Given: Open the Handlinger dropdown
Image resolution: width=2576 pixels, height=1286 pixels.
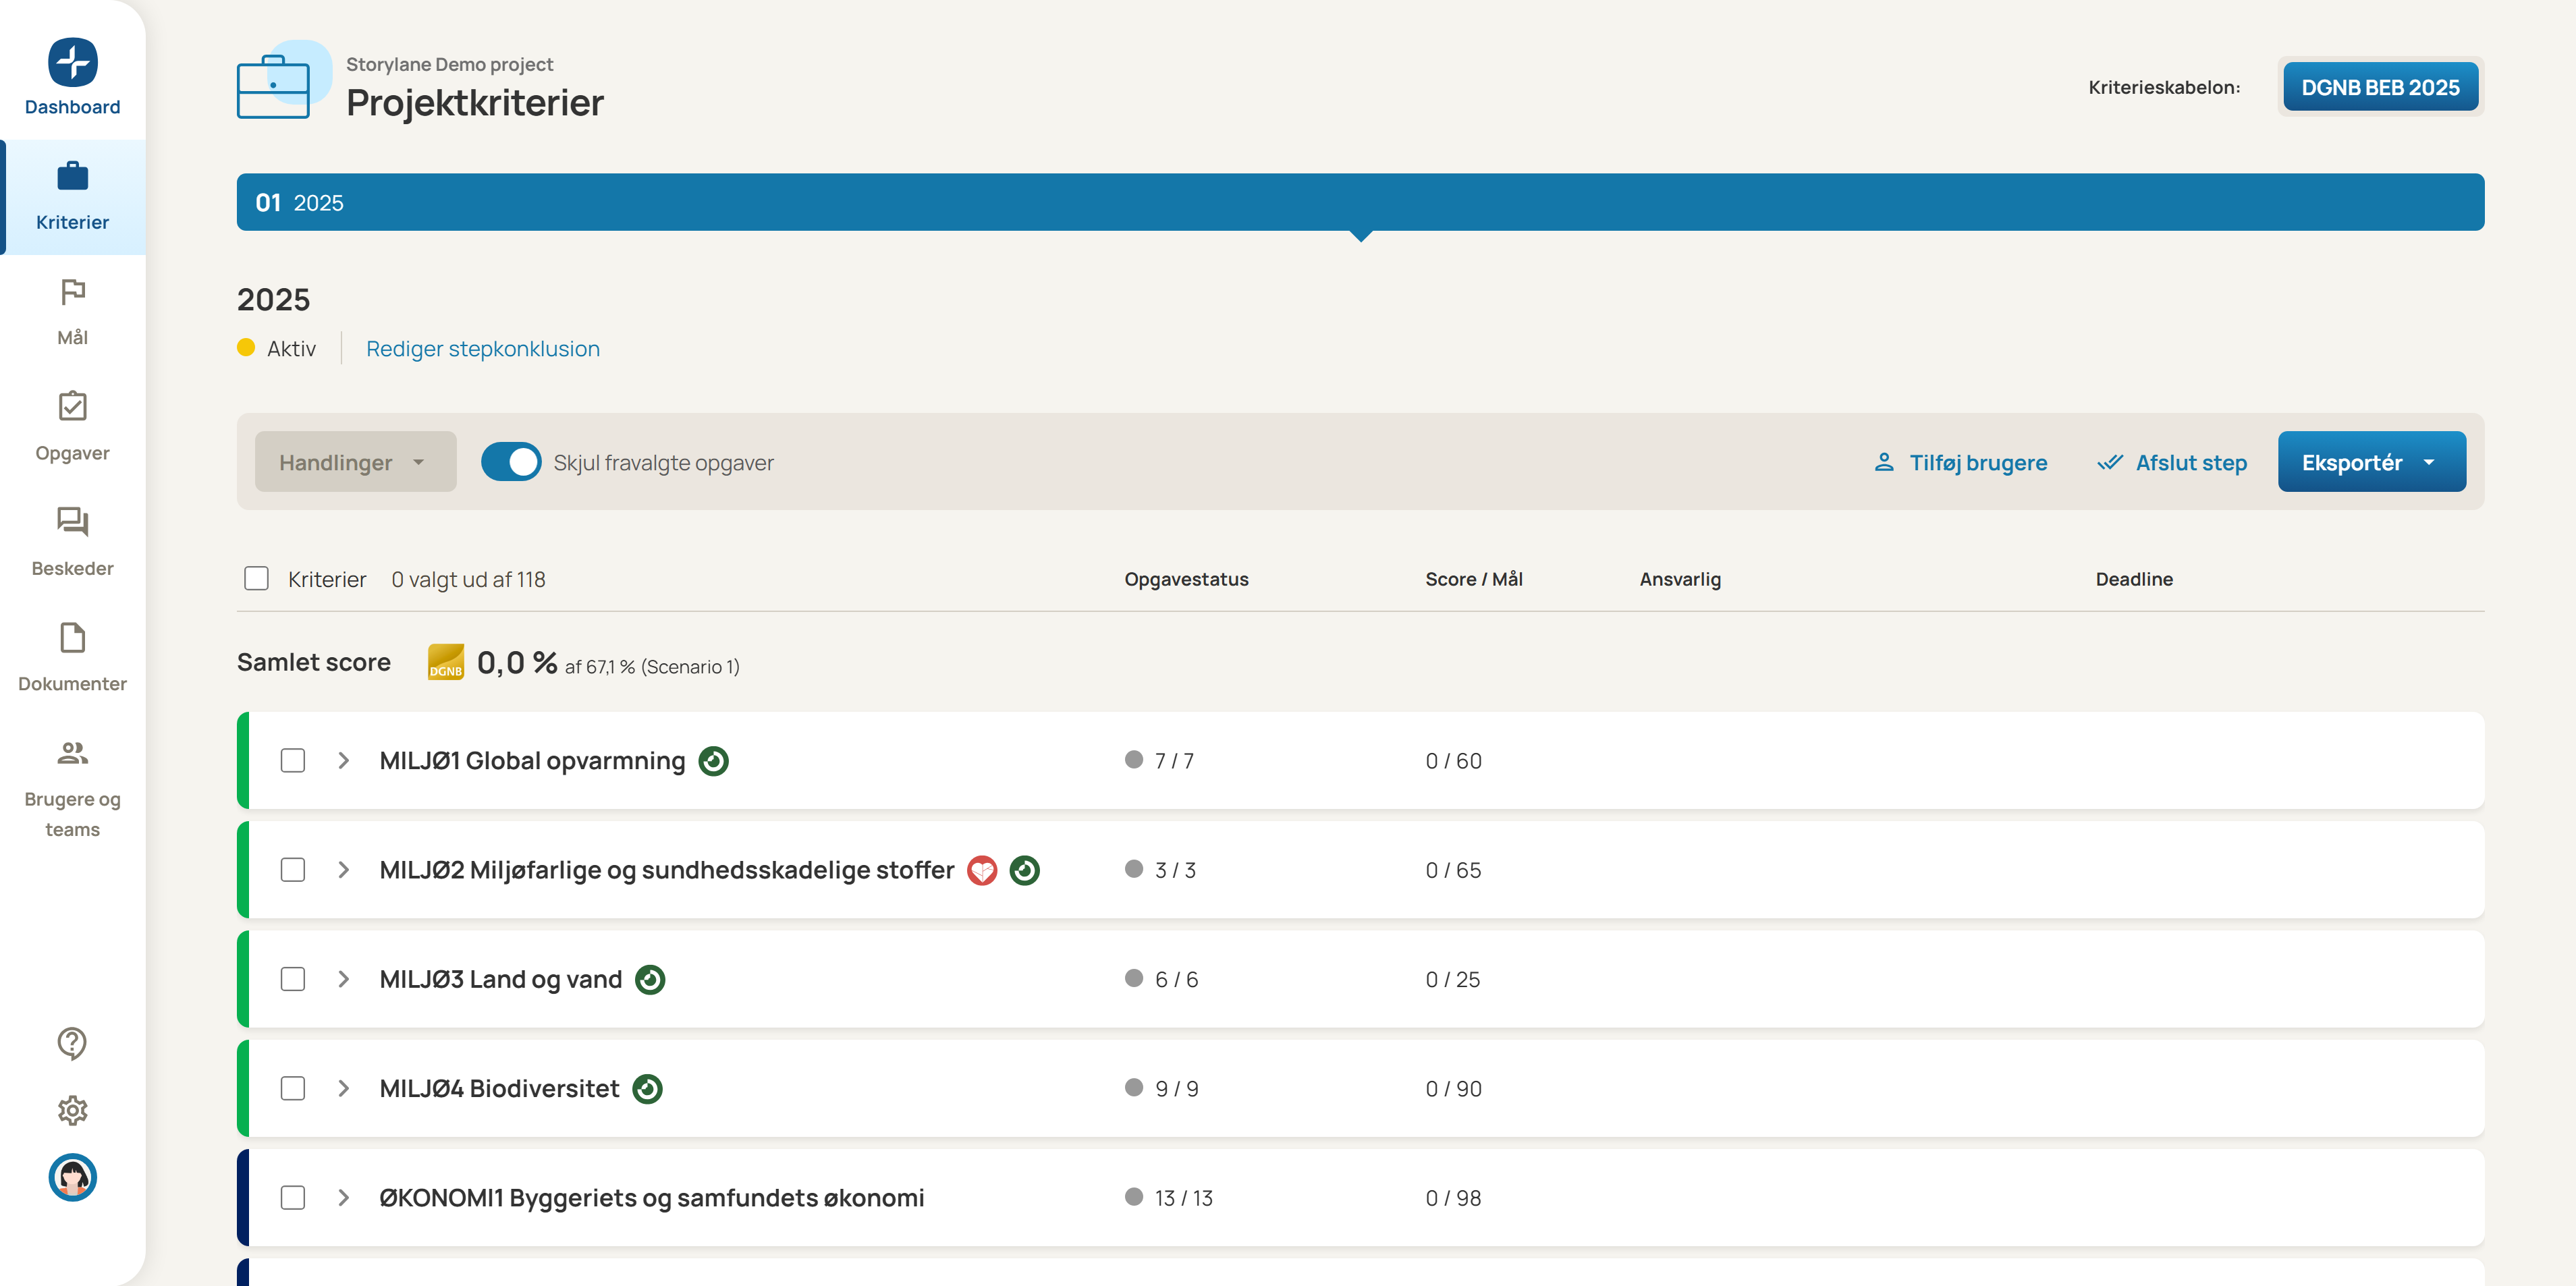Looking at the screenshot, I should click(x=354, y=462).
